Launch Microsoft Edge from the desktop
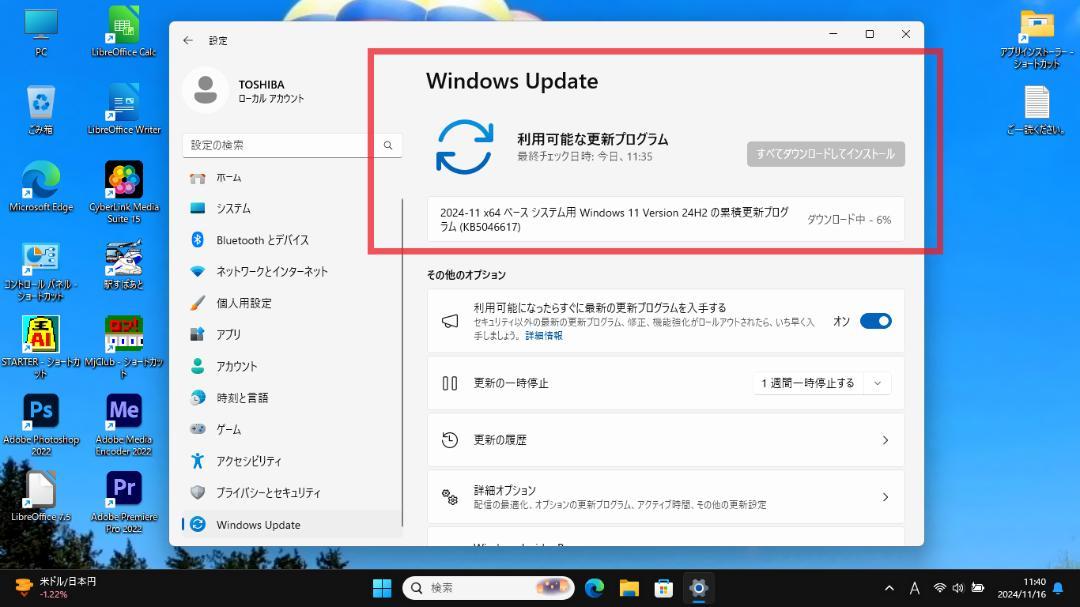This screenshot has width=1080, height=607. pos(41,187)
